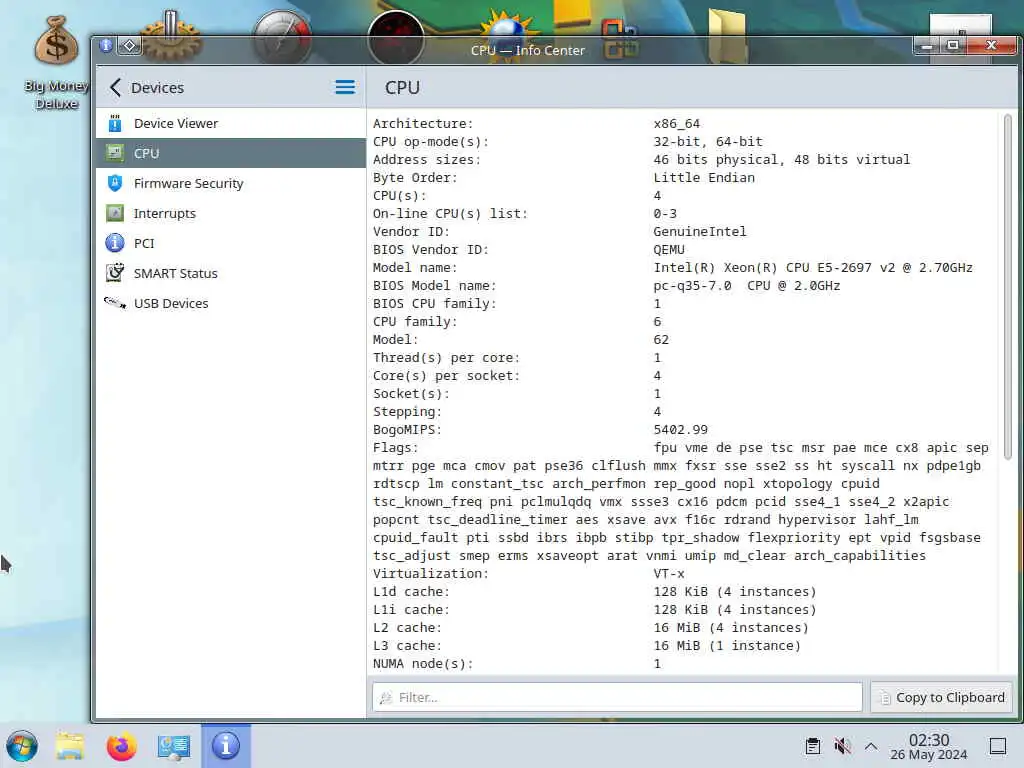The image size is (1024, 768).
Task: Maximize the Info Center window
Action: 953,45
